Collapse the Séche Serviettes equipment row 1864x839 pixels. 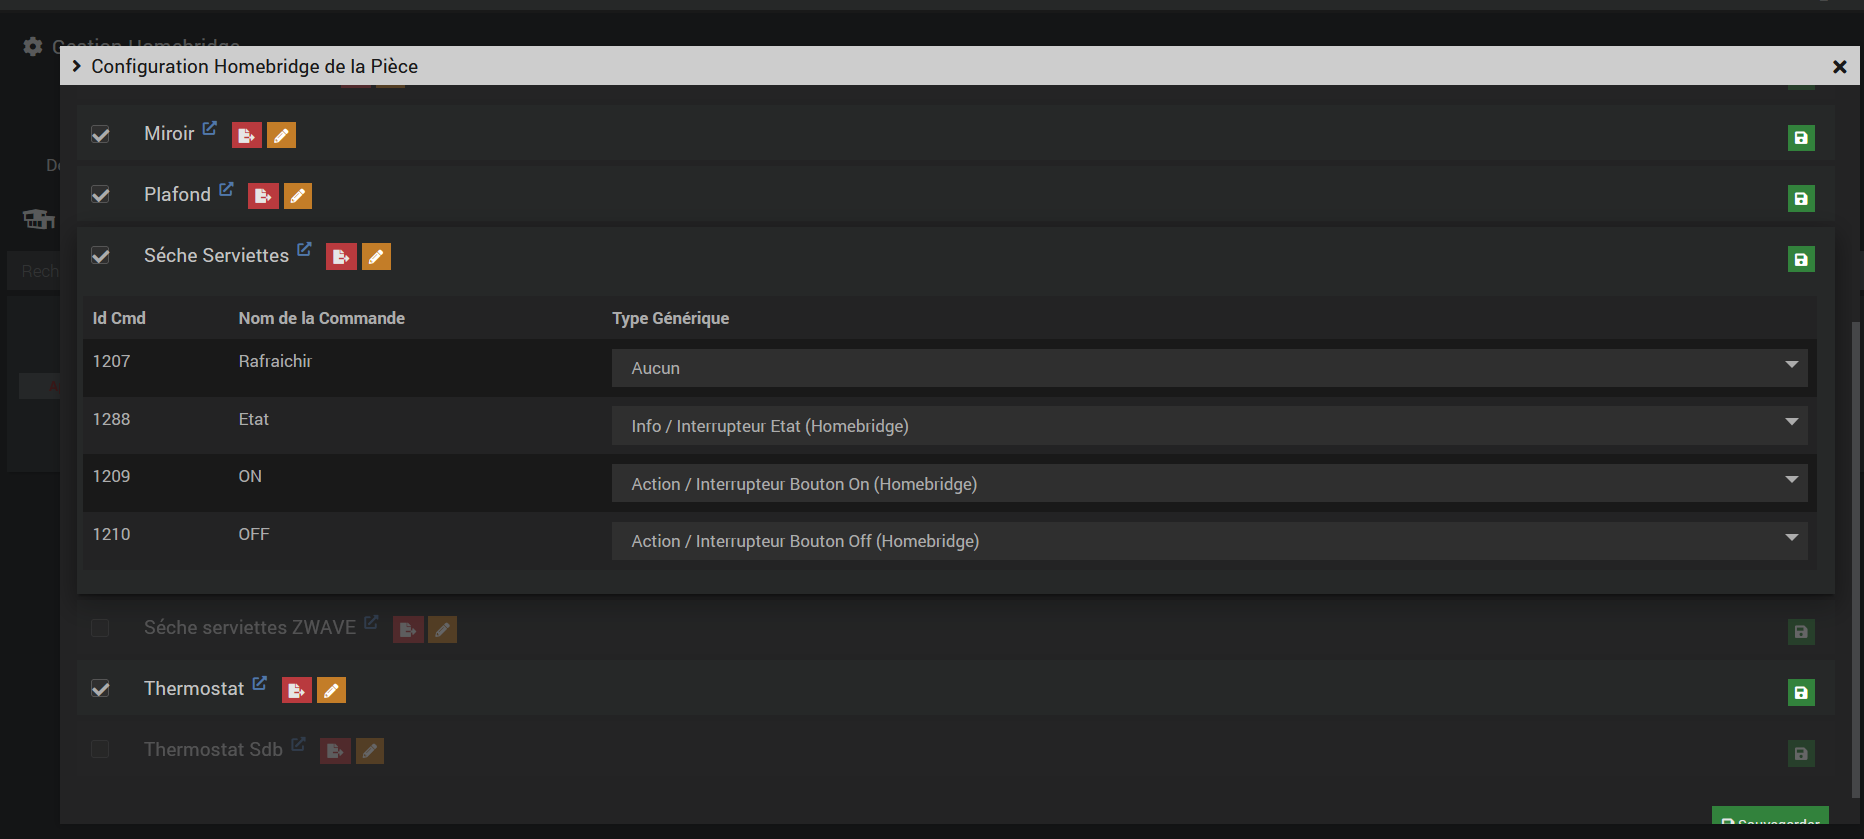coord(216,256)
